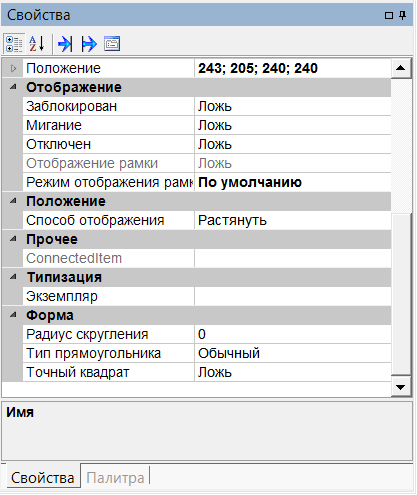This screenshot has width=417, height=495.
Task: Collapse the bold Положение category
Action: (13, 201)
